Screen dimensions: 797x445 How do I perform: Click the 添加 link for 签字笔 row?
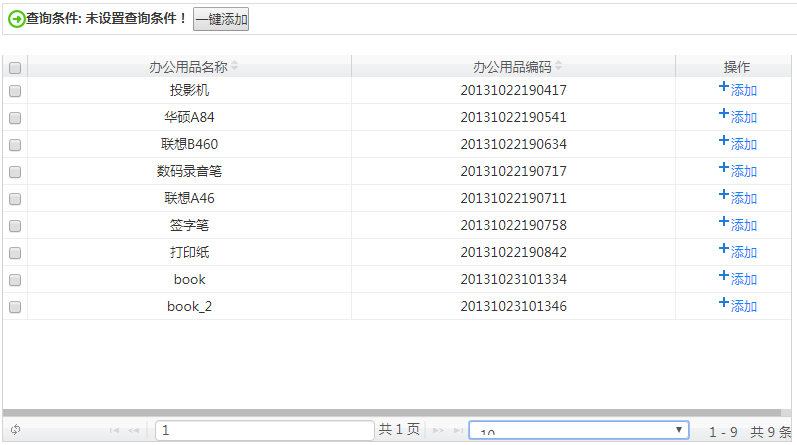coord(744,225)
